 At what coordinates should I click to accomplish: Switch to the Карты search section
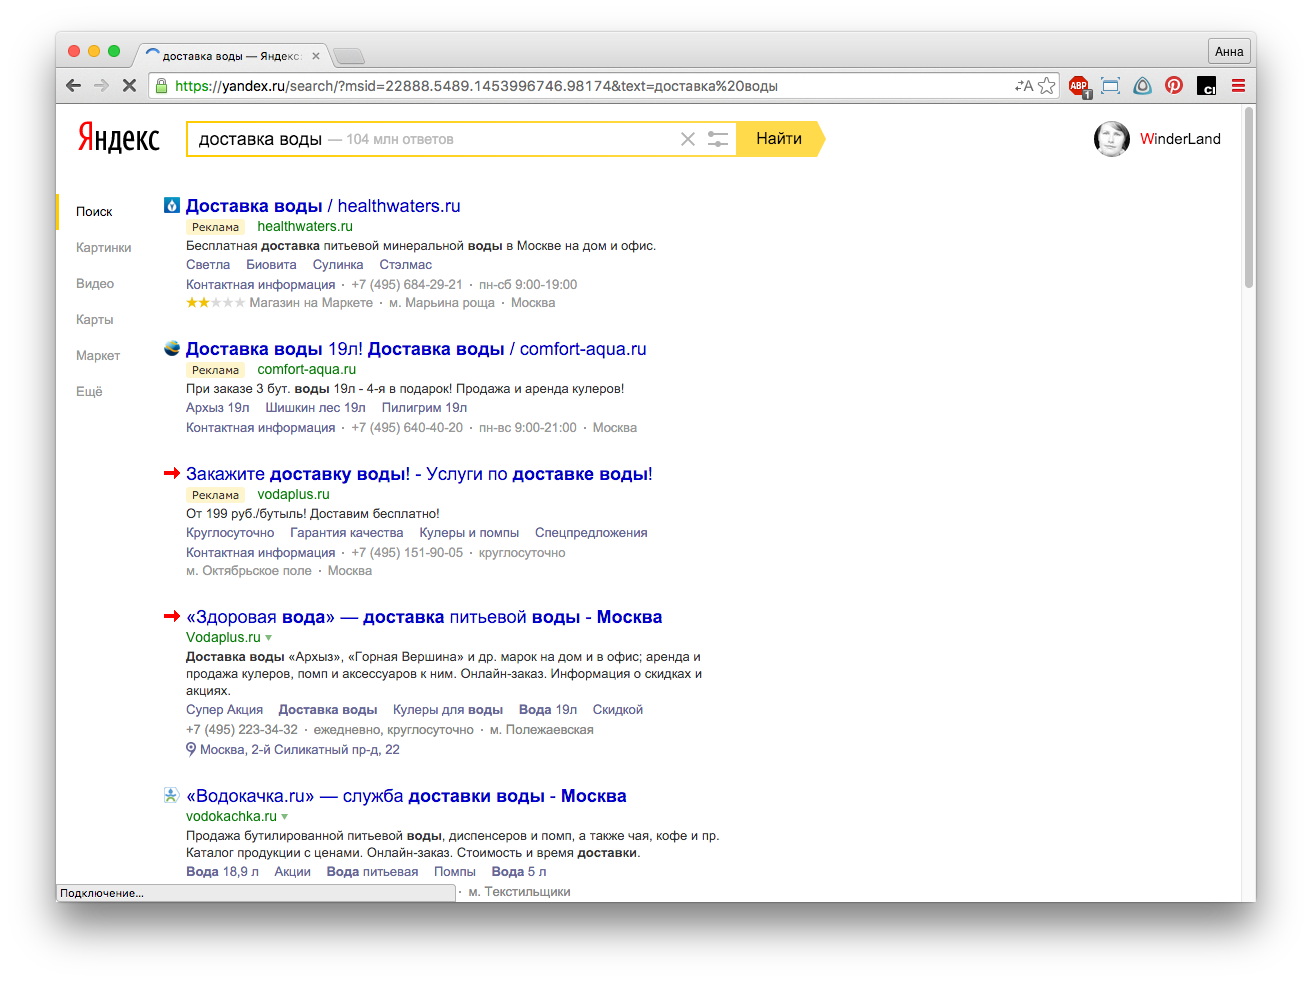pos(95,320)
